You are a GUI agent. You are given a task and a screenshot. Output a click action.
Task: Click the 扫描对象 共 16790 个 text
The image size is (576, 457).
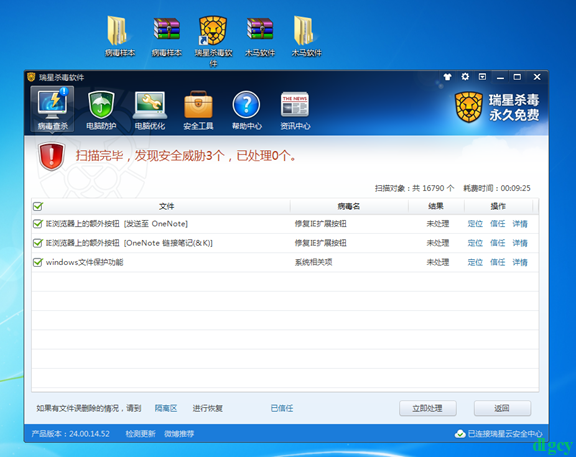414,188
